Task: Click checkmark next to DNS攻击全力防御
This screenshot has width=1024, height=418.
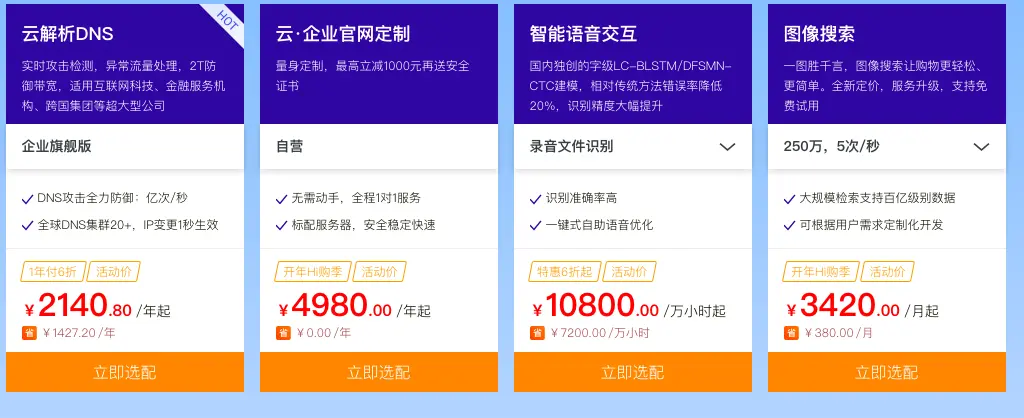Action: coord(27,199)
